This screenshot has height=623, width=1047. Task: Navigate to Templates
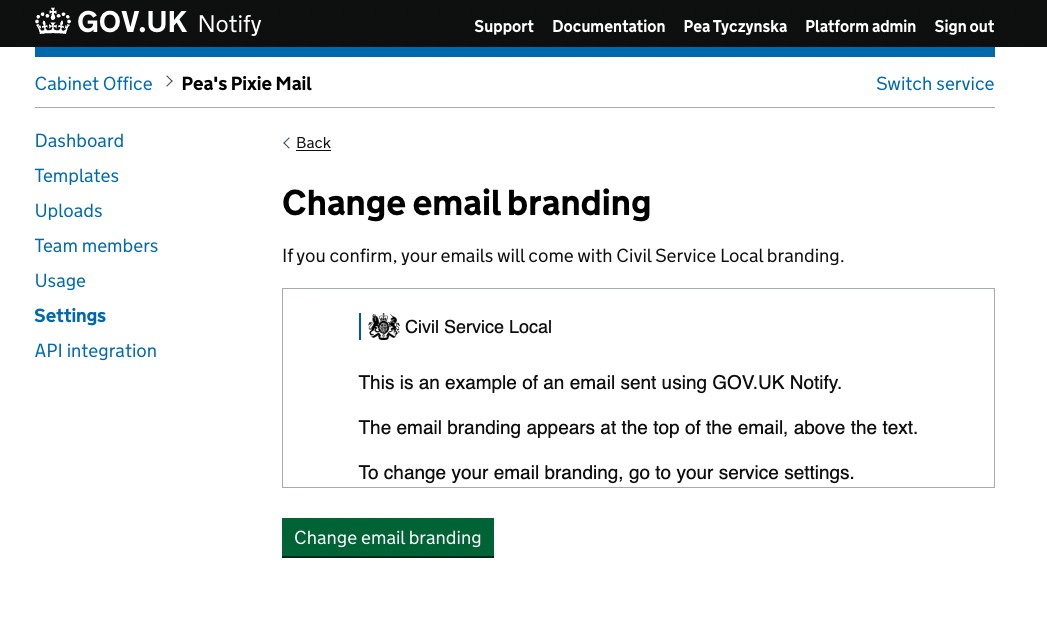pyautogui.click(x=77, y=176)
